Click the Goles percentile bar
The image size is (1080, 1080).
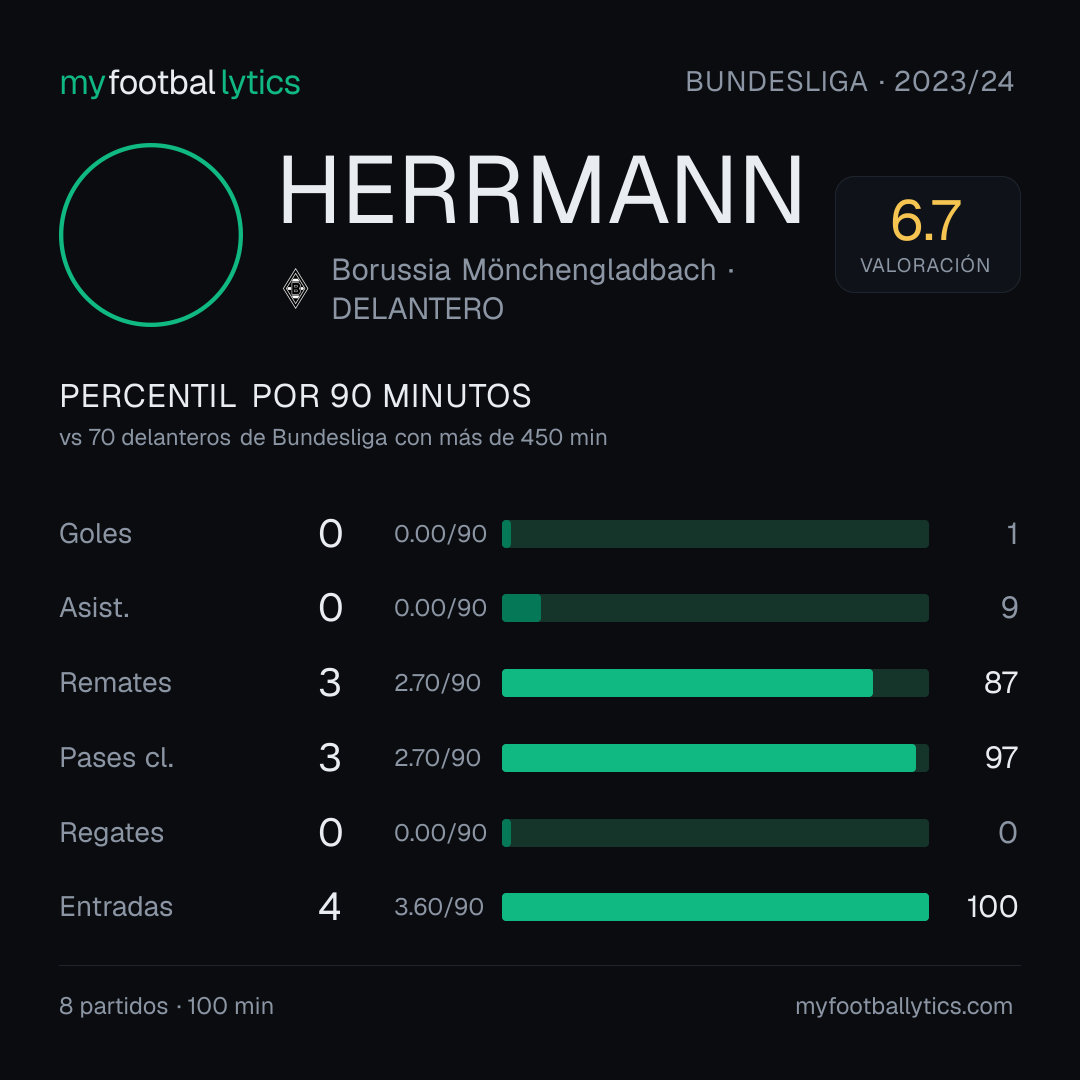[x=715, y=534]
